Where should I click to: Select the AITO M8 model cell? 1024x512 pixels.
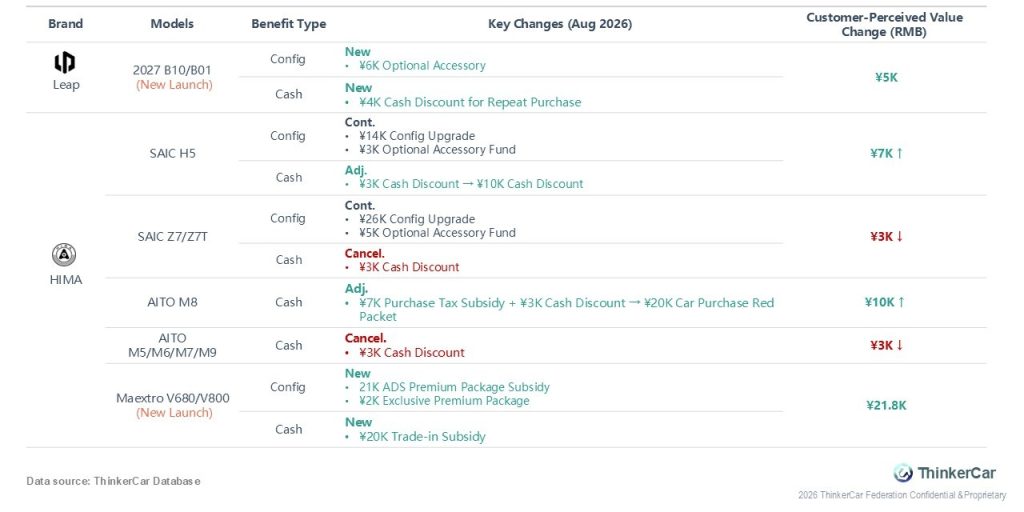pos(172,302)
